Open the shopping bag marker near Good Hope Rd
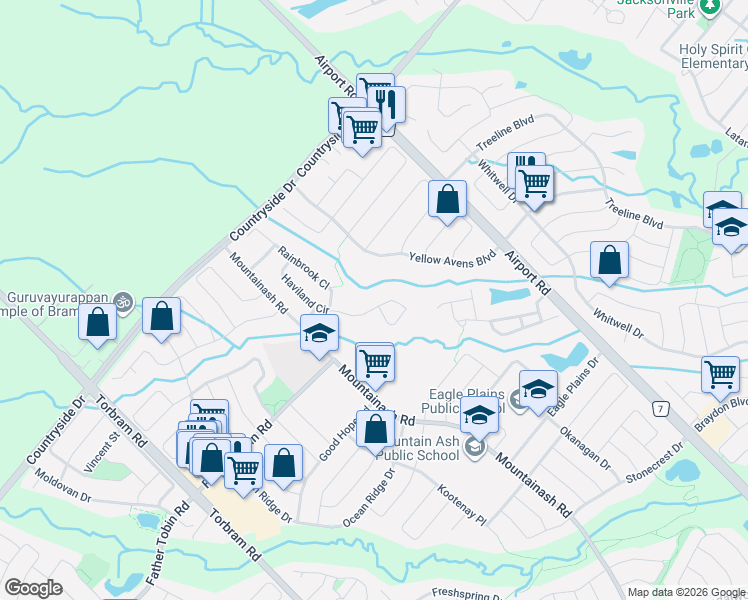 tap(376, 429)
